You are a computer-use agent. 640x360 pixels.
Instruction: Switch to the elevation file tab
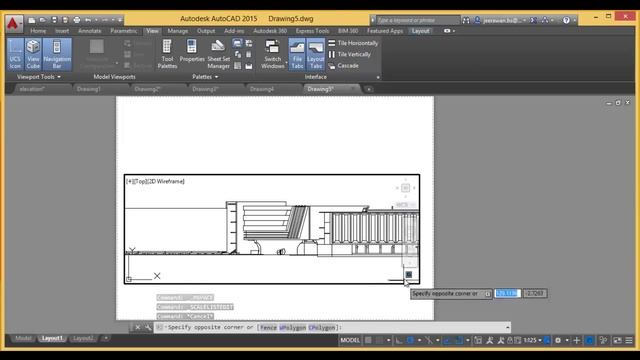coord(32,89)
